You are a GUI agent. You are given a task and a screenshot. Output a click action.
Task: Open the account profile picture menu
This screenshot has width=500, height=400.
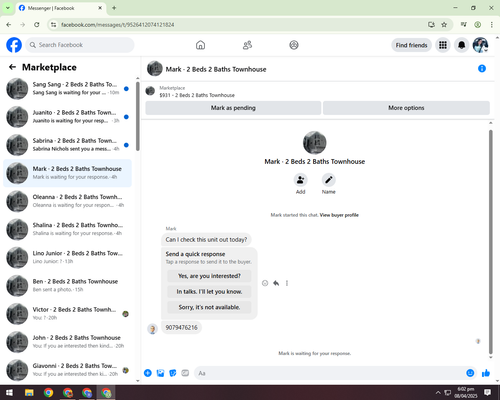(x=480, y=45)
